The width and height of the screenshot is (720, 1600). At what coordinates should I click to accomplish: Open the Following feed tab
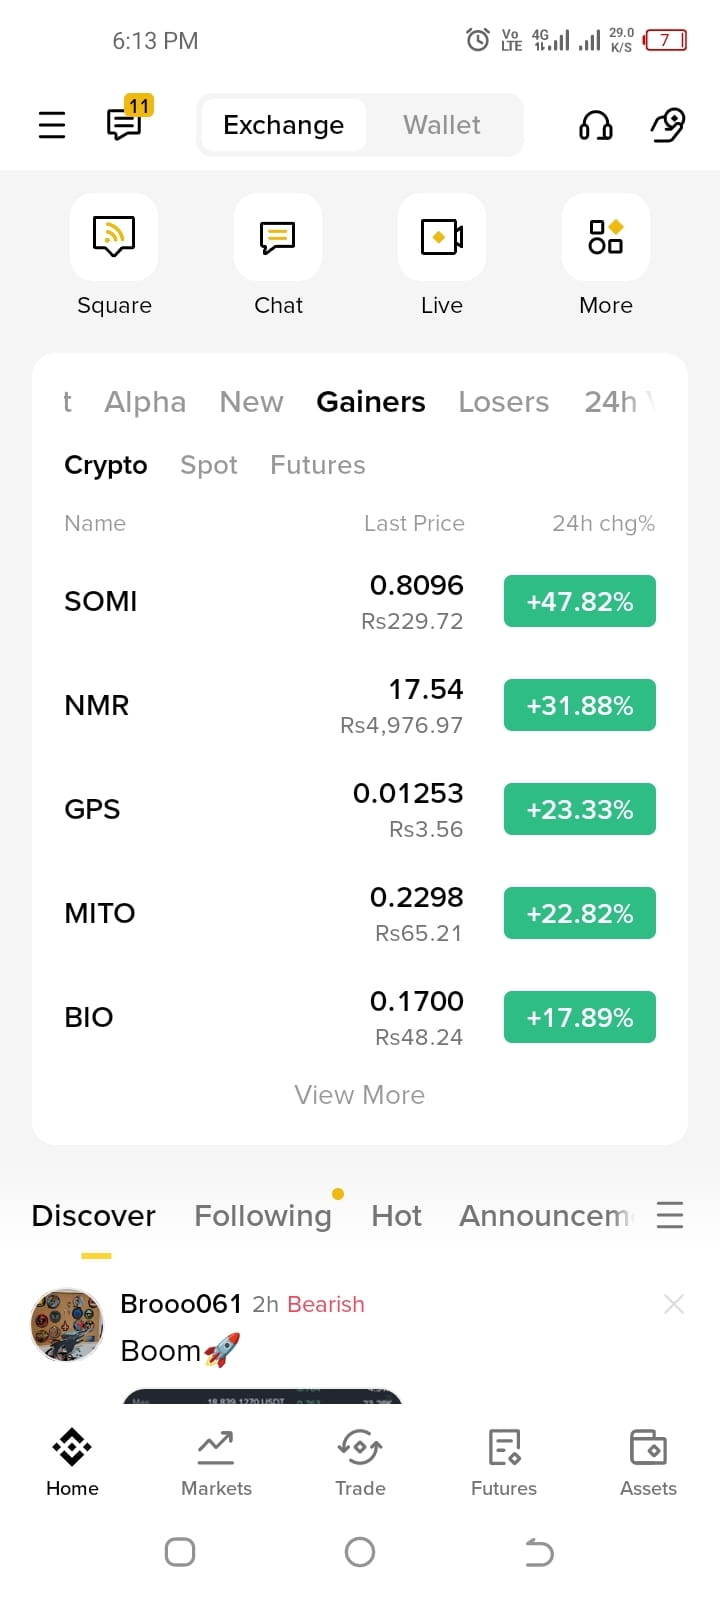point(263,1216)
